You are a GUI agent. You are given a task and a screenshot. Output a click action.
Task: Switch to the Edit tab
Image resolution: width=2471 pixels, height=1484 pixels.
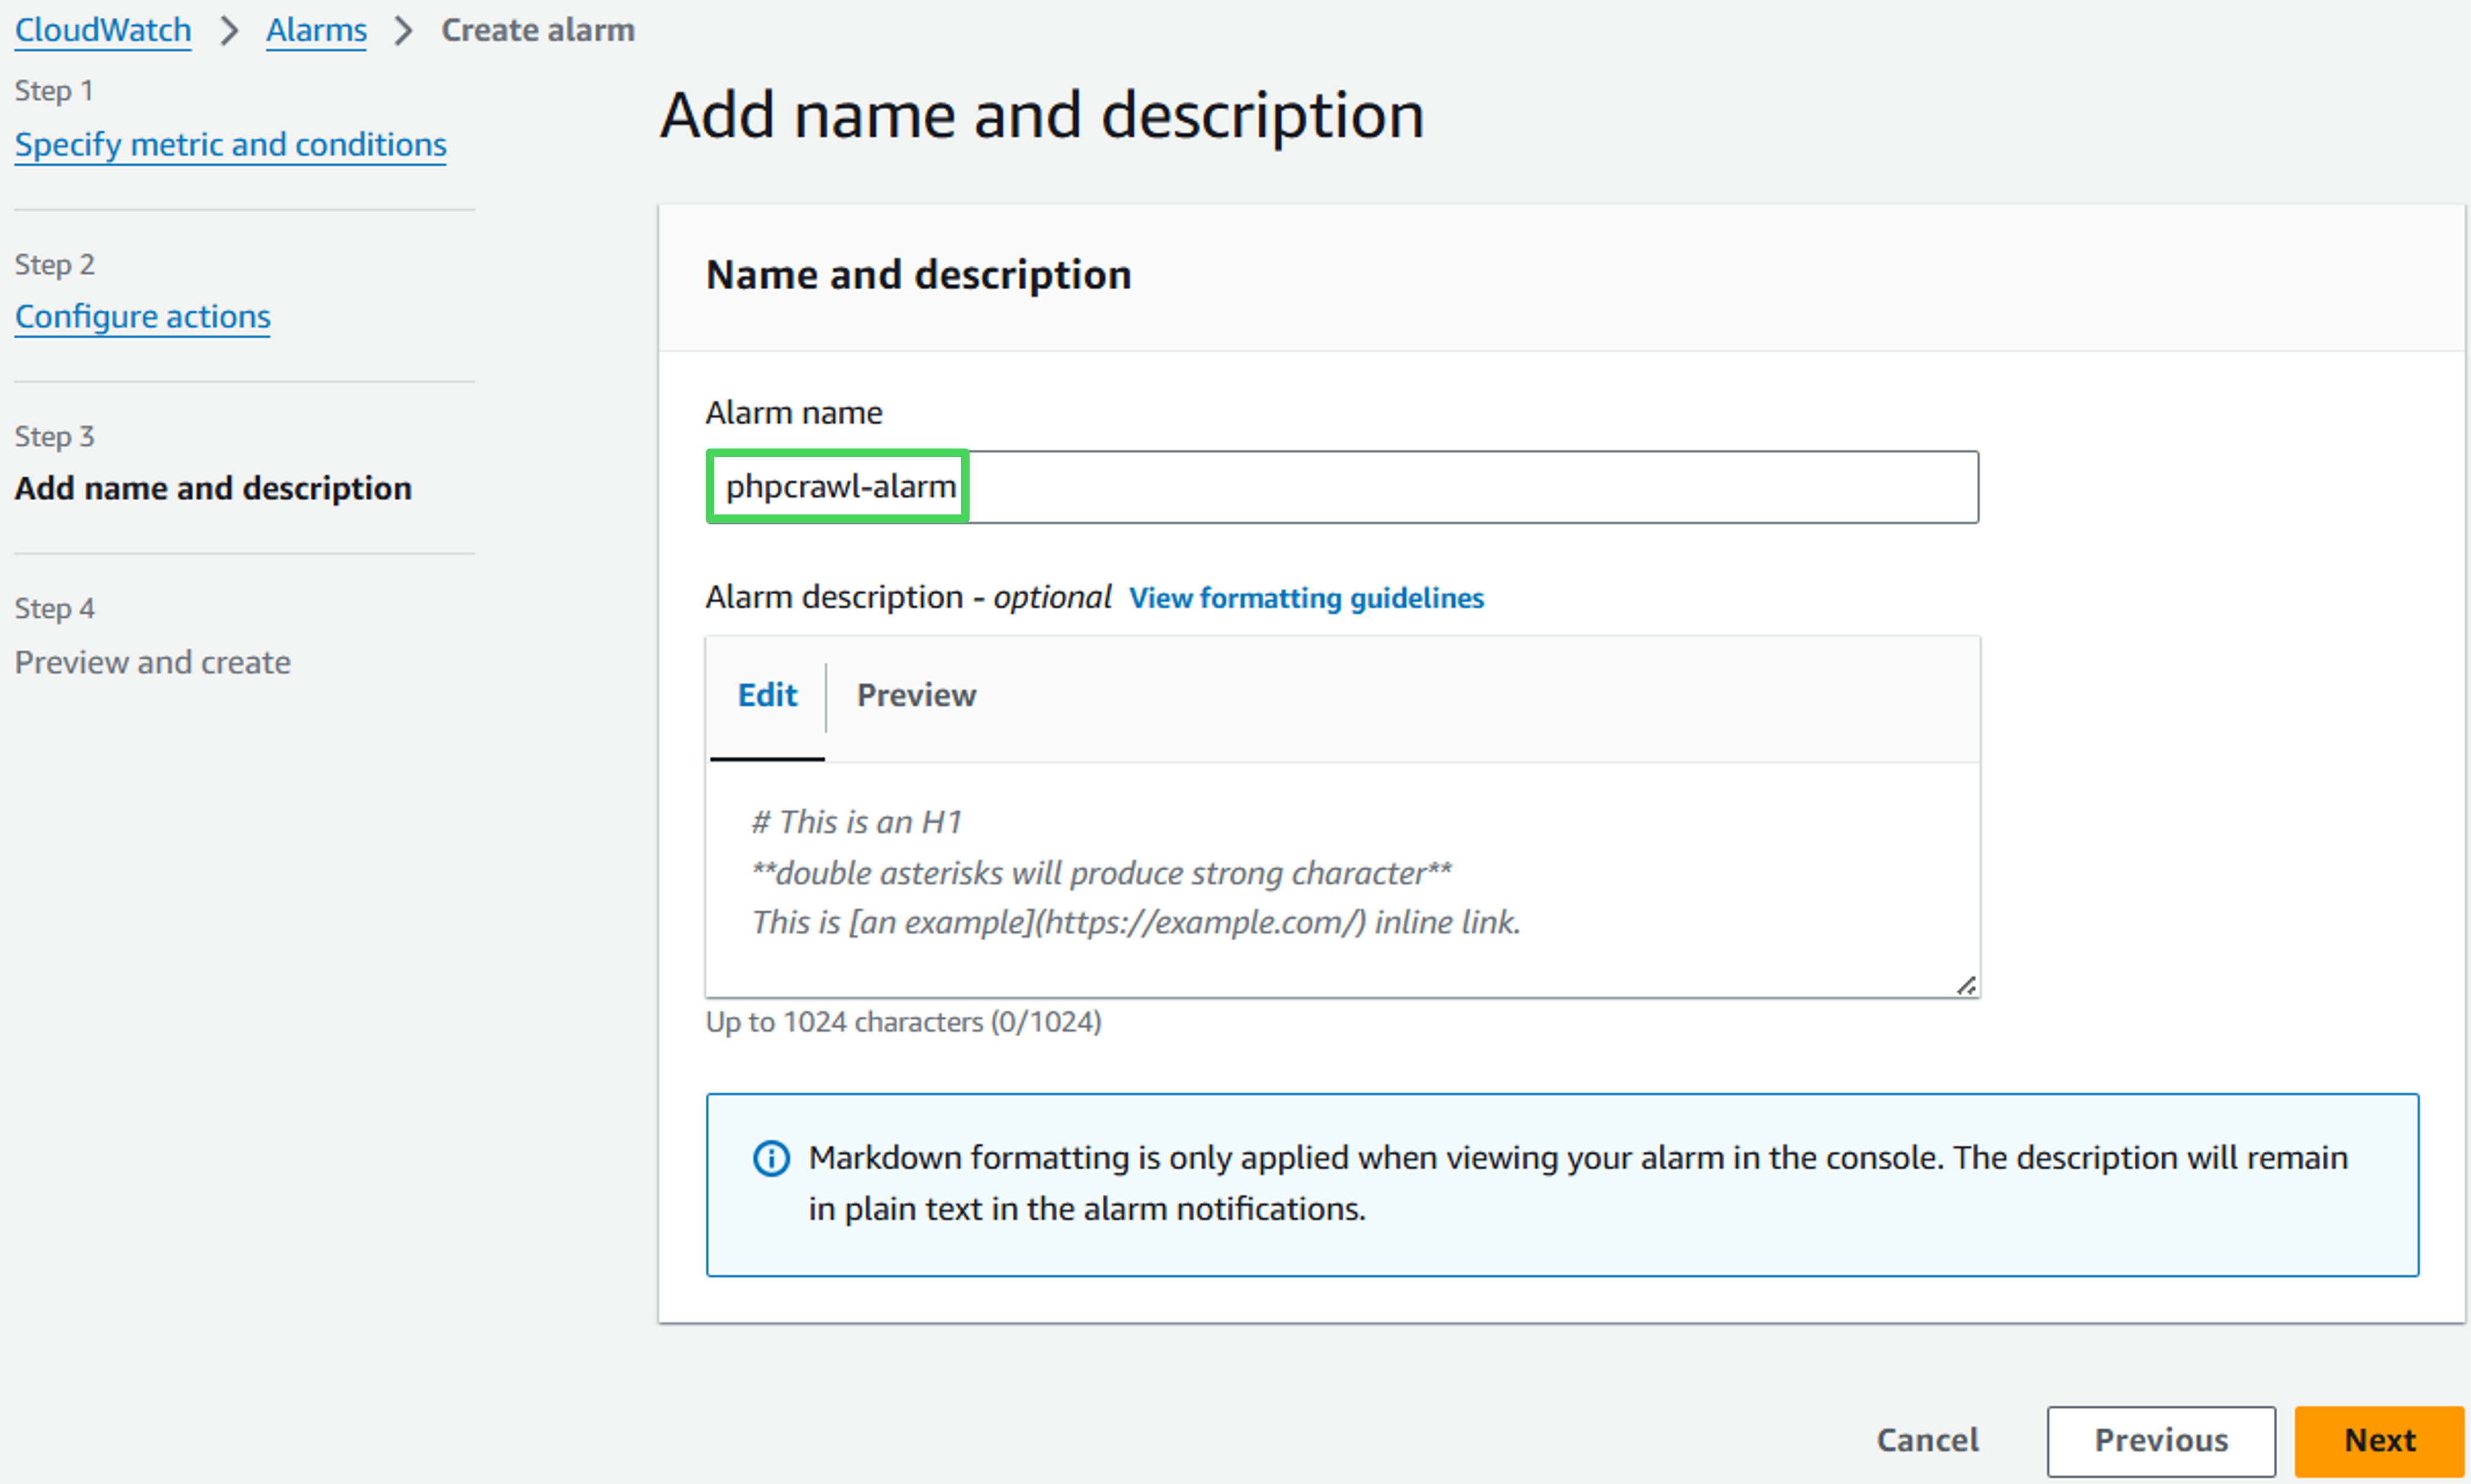[x=767, y=695]
